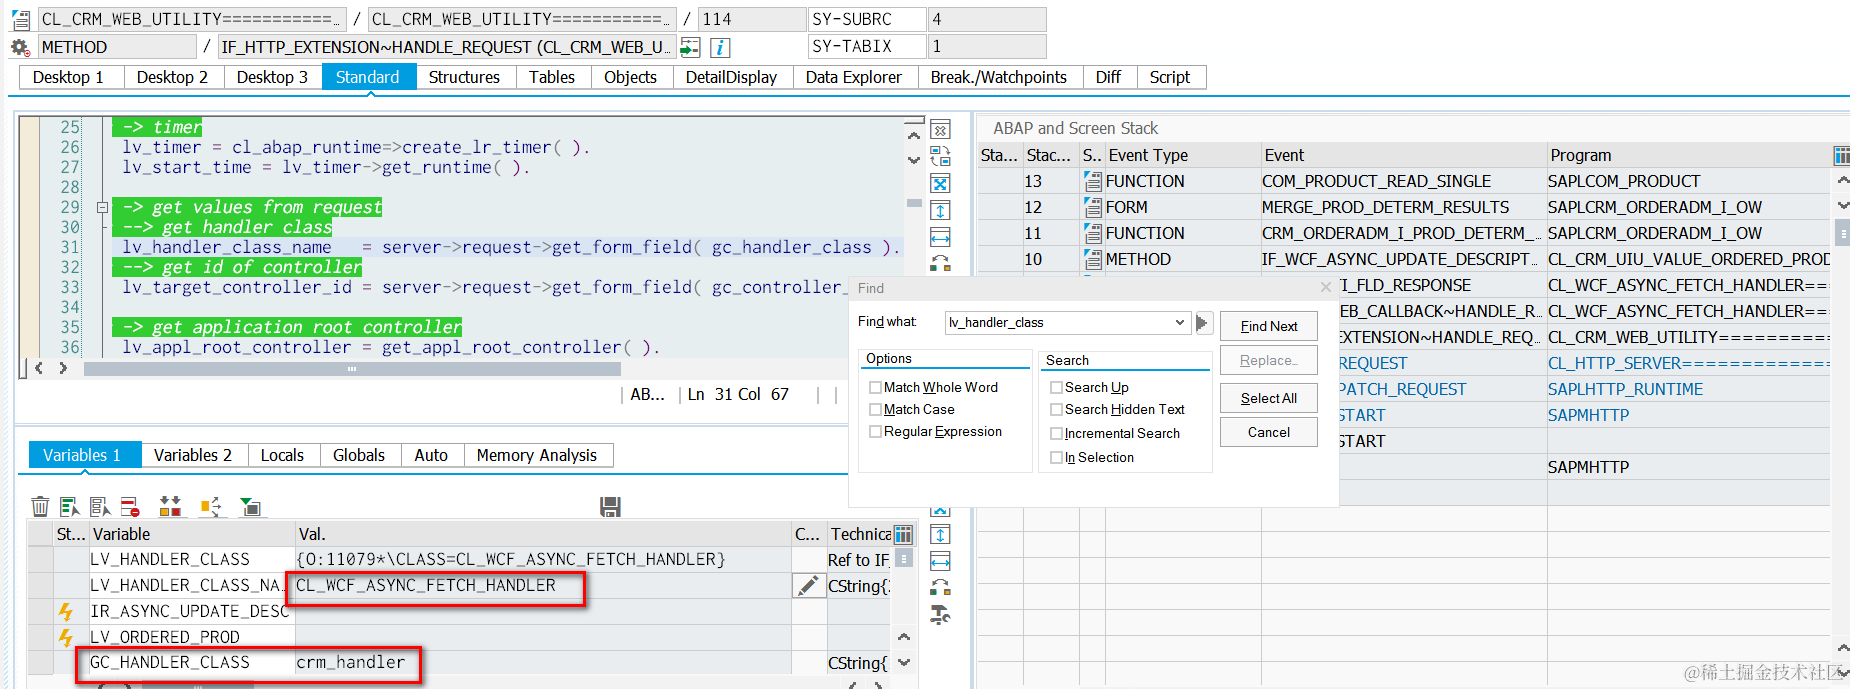Click the gear icon beside METHOD field

[x=20, y=47]
